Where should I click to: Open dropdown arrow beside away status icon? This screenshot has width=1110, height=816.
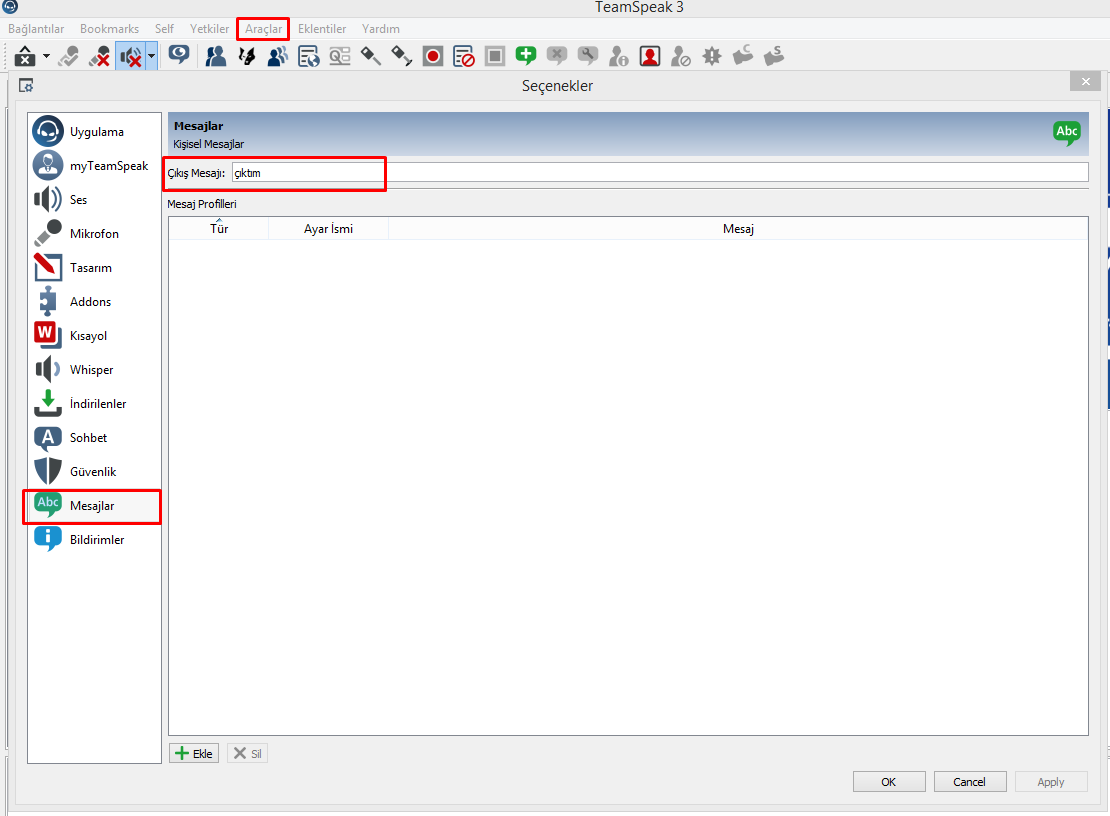[x=46, y=56]
